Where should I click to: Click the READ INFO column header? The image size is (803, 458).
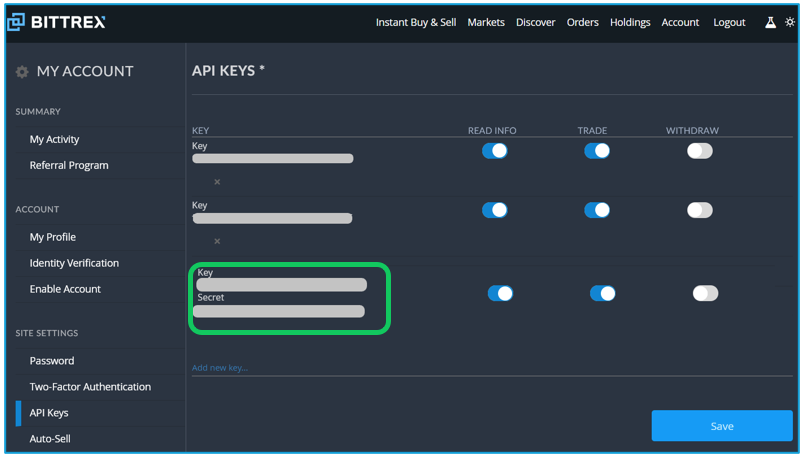point(492,131)
